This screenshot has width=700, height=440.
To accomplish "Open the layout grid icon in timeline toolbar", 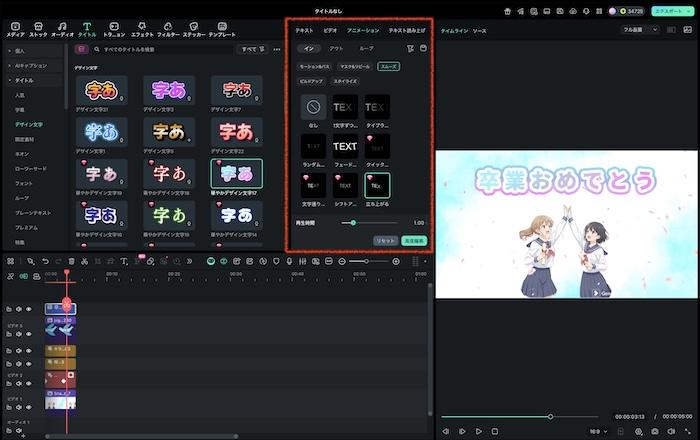I will (x=11, y=262).
